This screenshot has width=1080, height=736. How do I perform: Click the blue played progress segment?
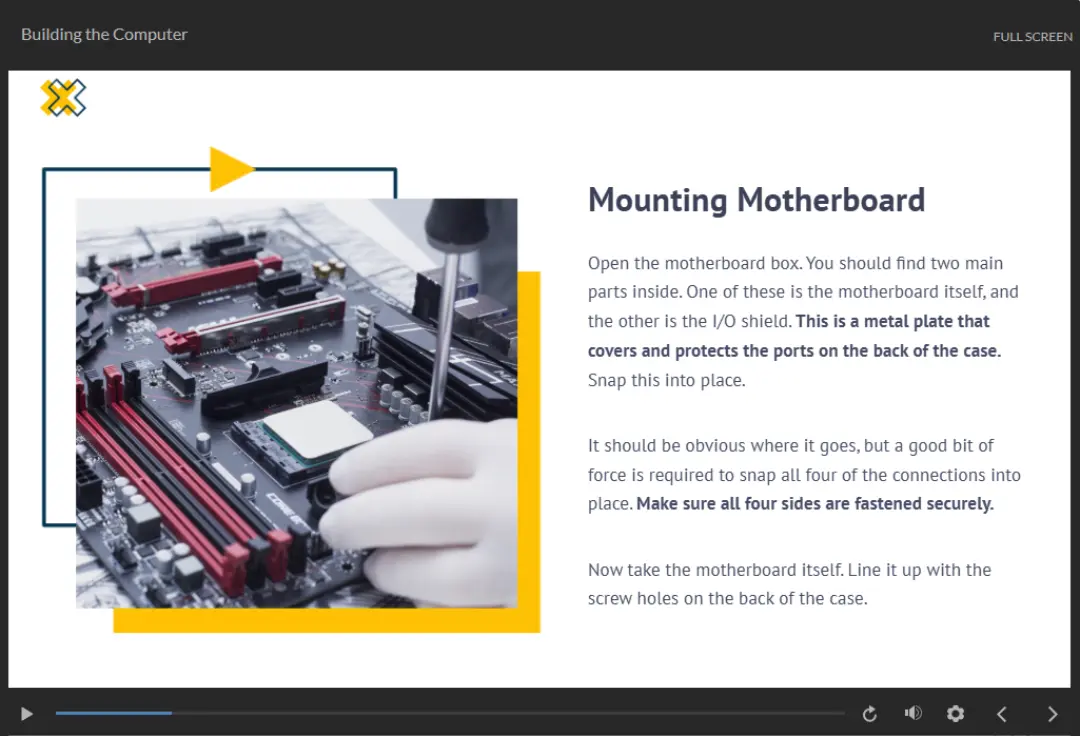(113, 713)
